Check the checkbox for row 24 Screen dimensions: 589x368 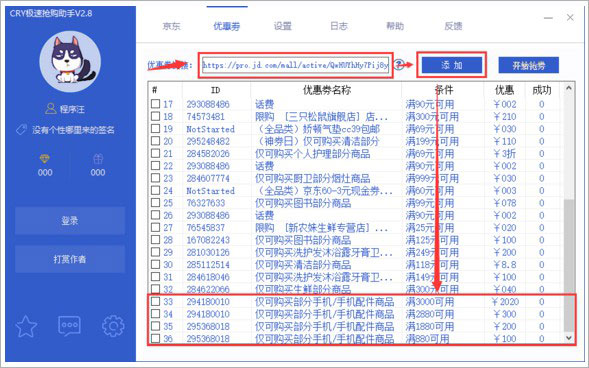pyautogui.click(x=156, y=190)
